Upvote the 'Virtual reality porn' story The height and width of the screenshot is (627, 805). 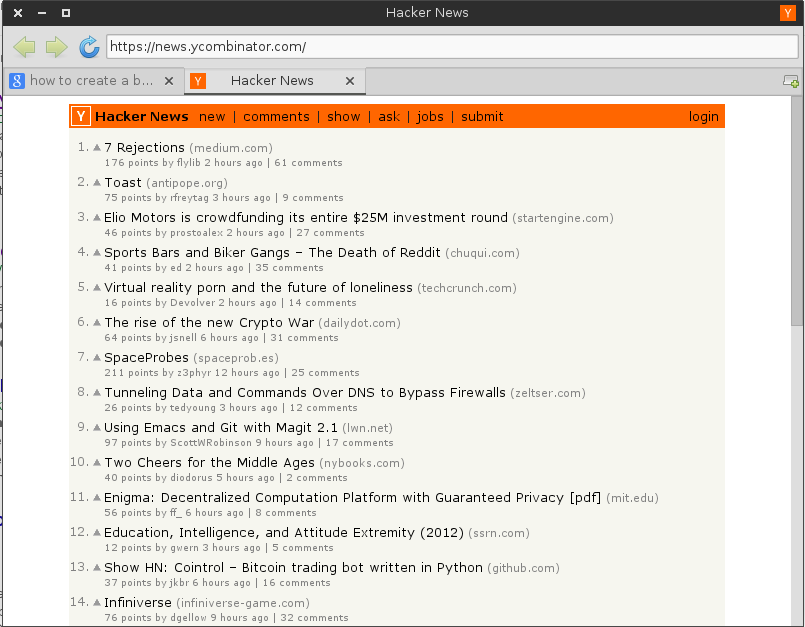97,288
